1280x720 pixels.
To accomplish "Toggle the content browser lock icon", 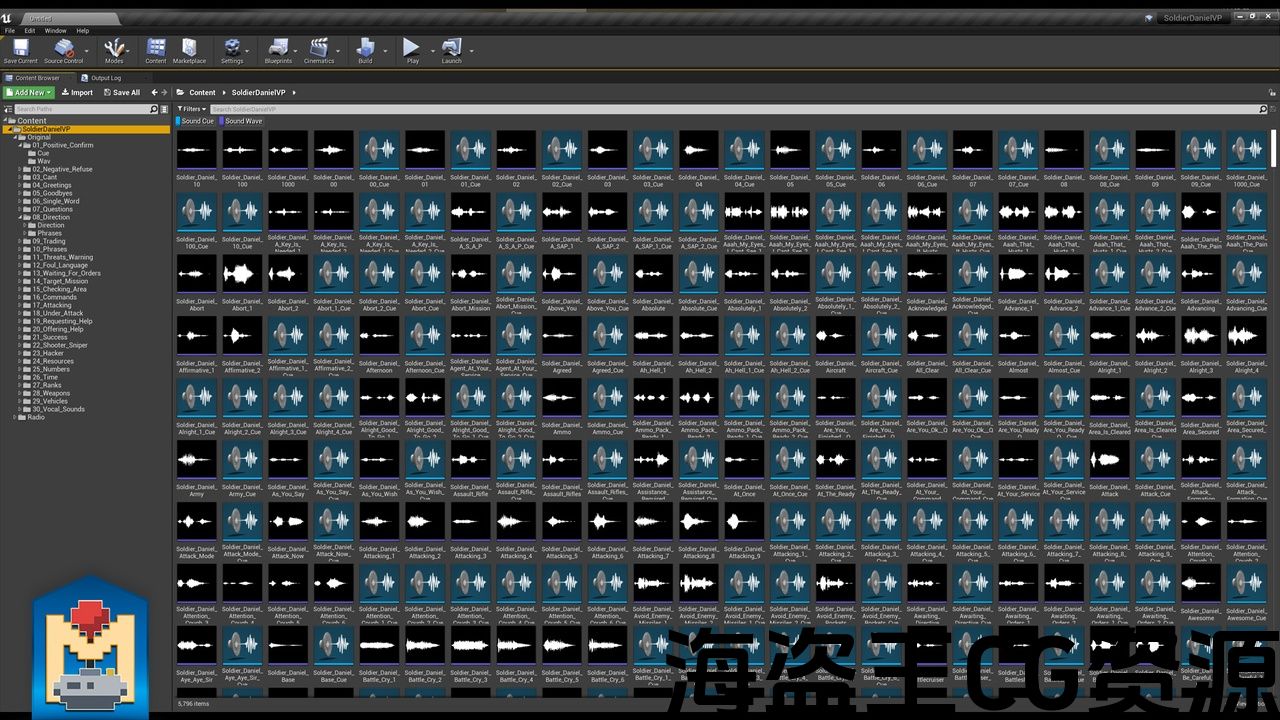I will 1270,93.
